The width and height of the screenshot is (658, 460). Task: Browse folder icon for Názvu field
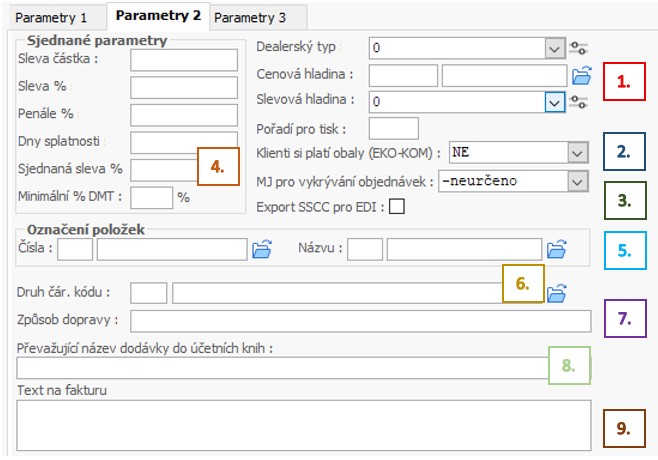[556, 249]
